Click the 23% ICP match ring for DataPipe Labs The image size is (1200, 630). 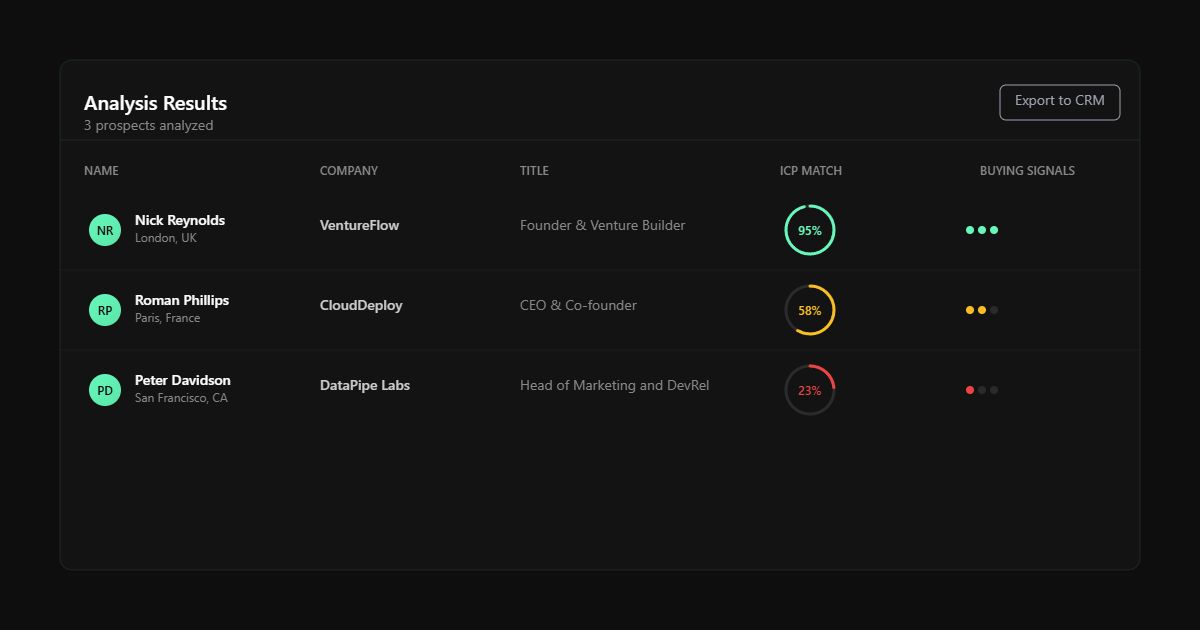click(809, 389)
